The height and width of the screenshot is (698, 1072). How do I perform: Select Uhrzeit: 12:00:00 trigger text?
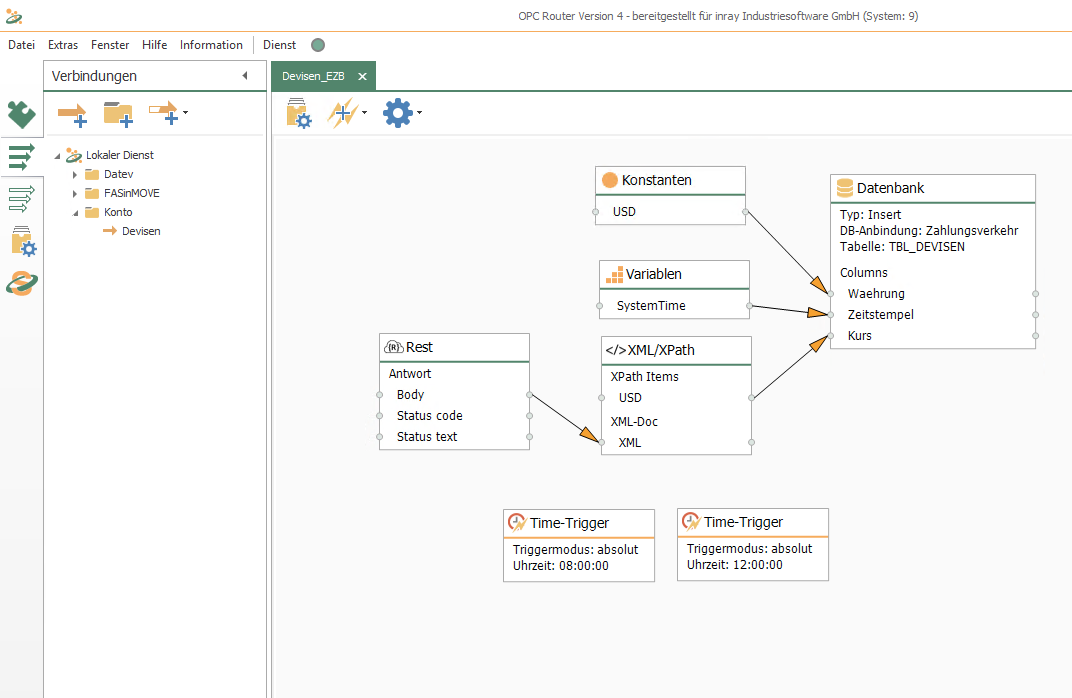point(735,565)
